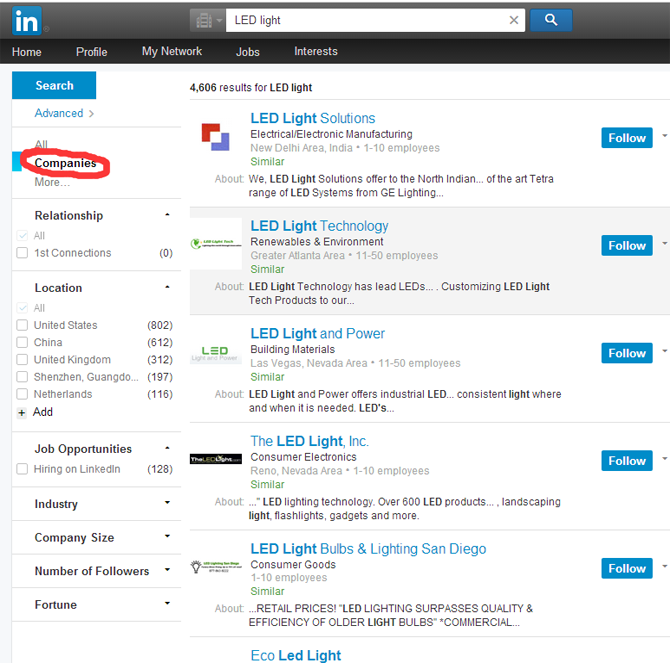The width and height of the screenshot is (670, 663).
Task: Enable the 1st Connections checkbox
Action: pos(22,253)
